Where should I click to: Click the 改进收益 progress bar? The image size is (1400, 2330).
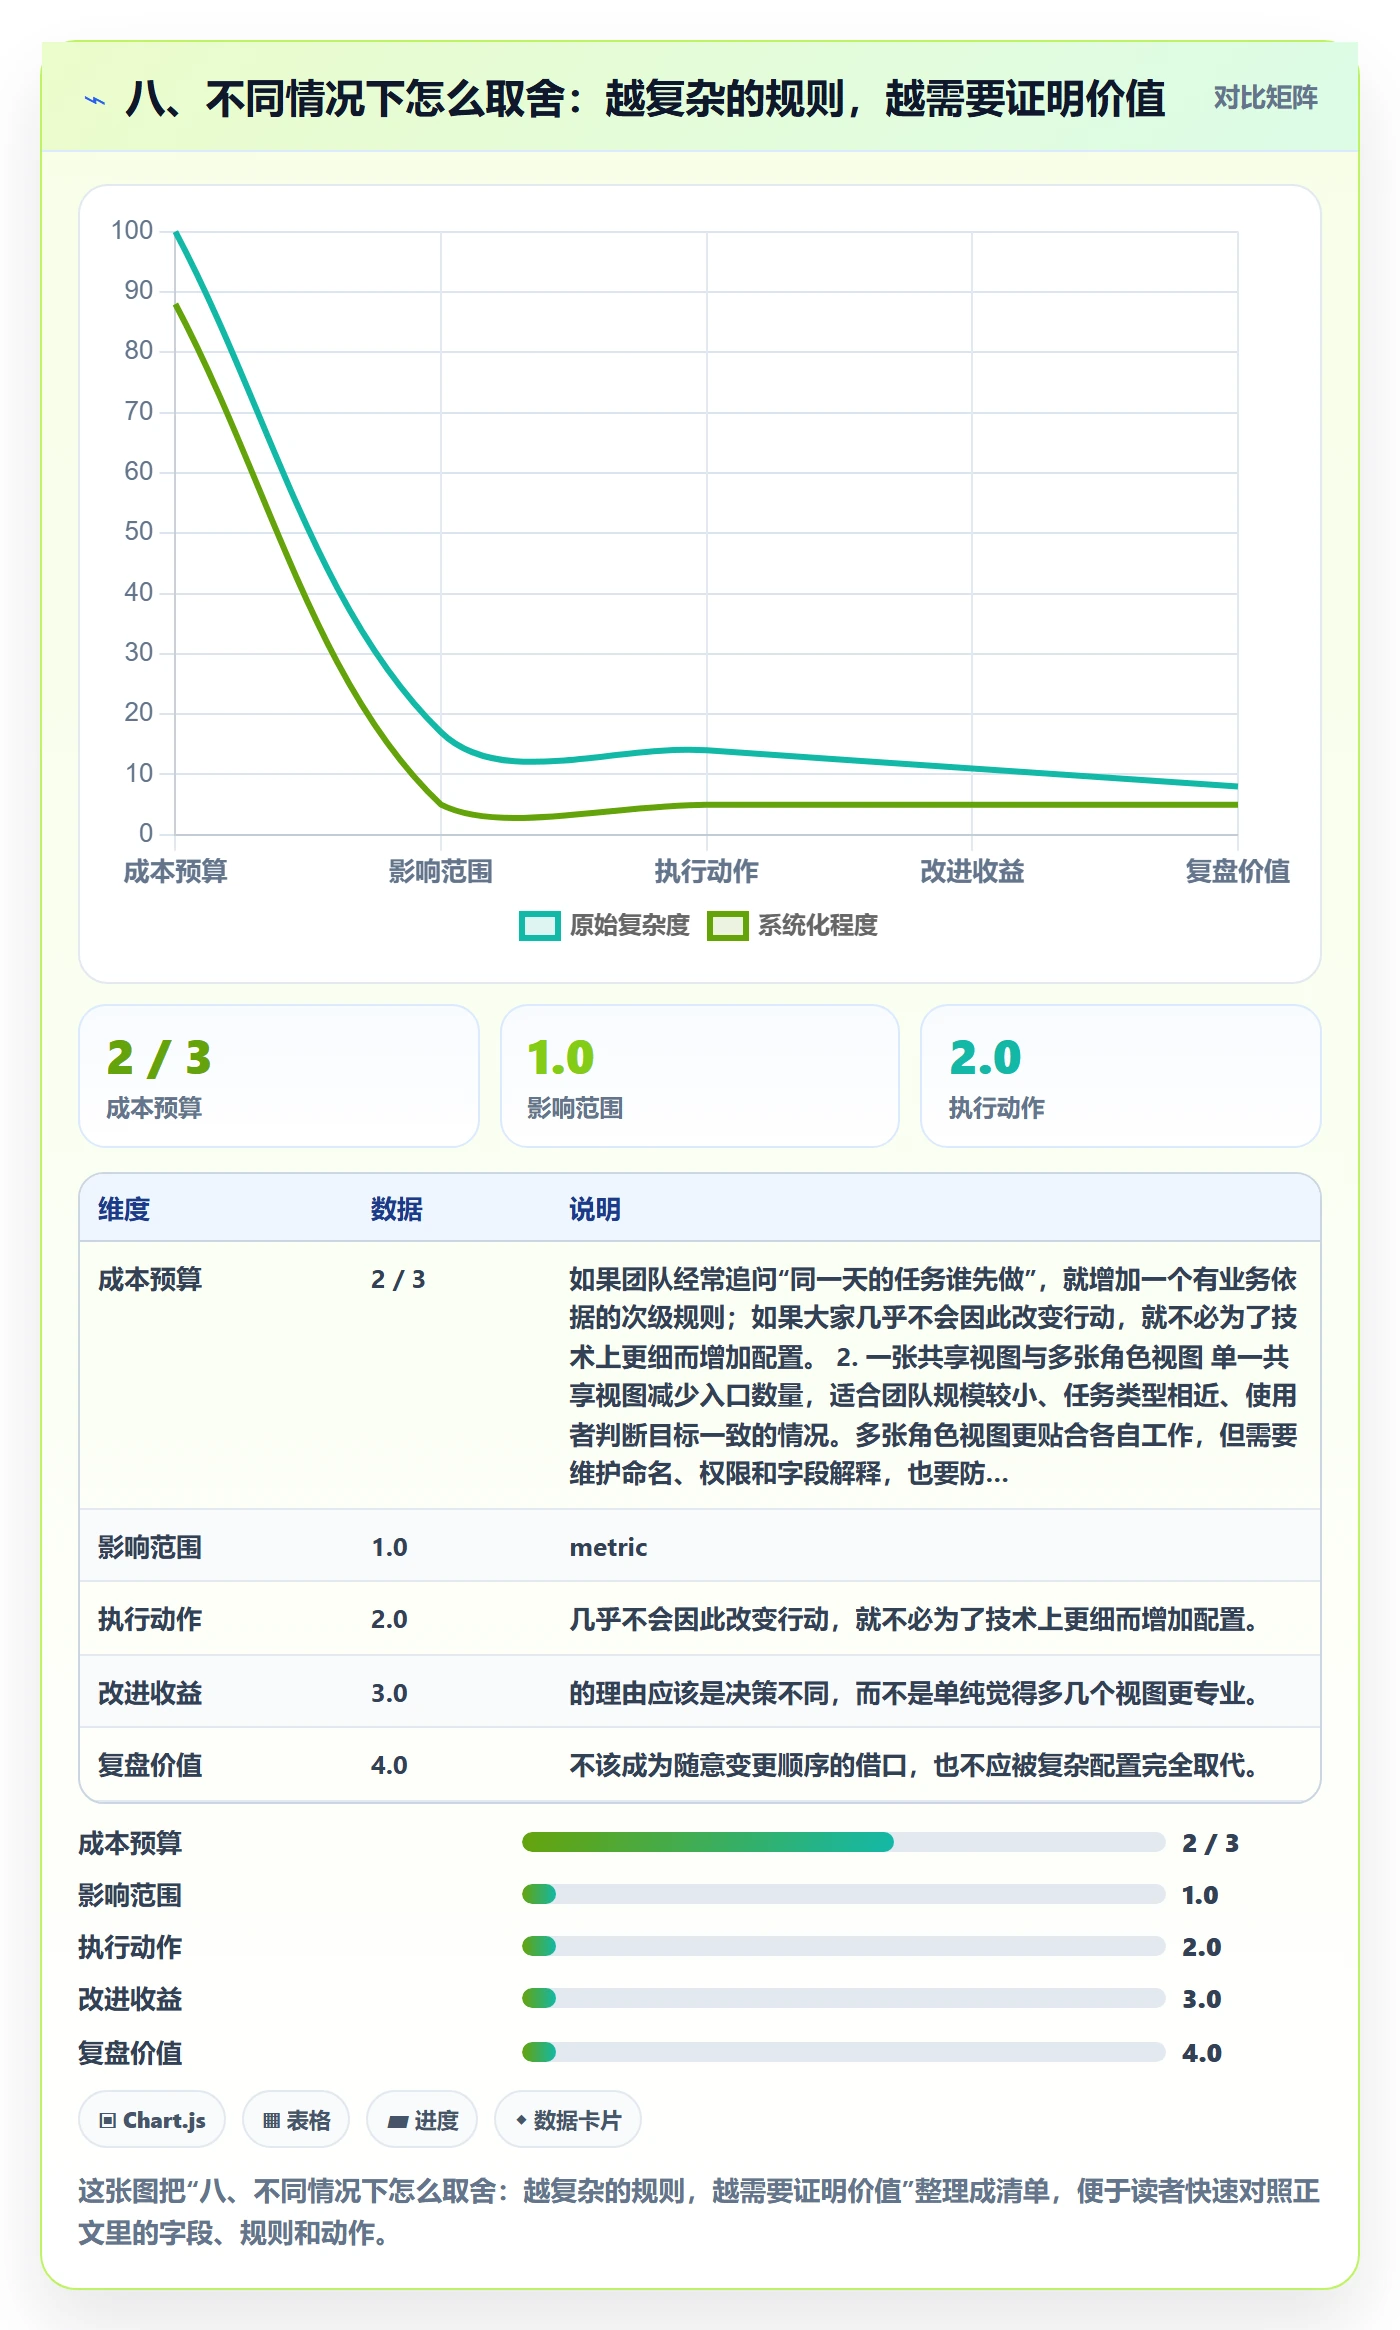click(843, 1998)
